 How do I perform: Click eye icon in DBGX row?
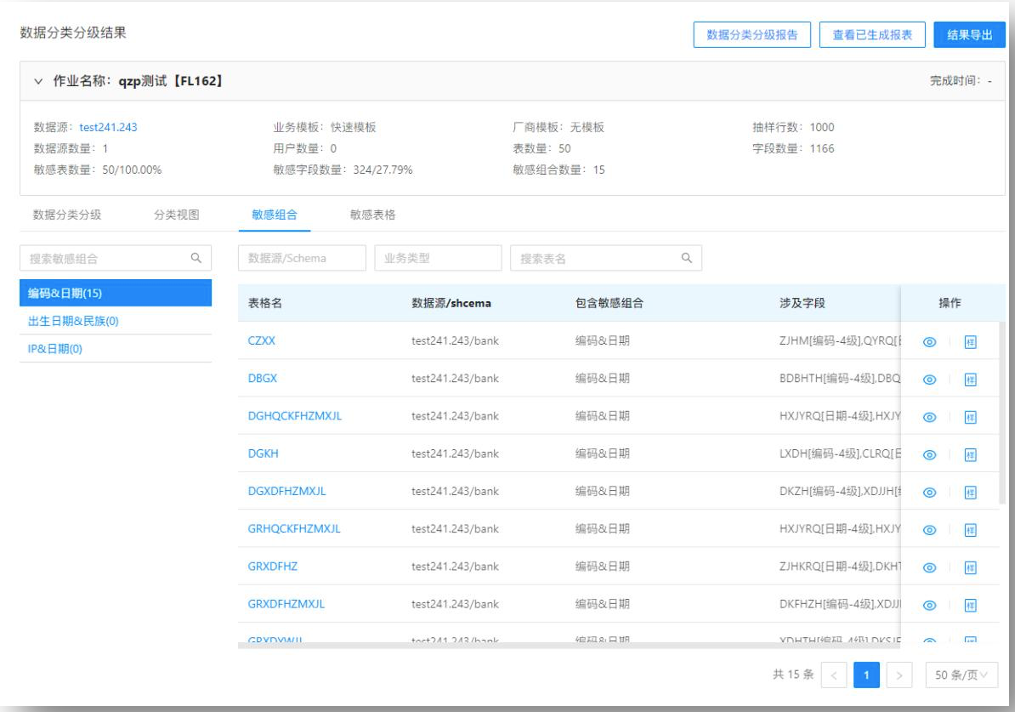(929, 380)
